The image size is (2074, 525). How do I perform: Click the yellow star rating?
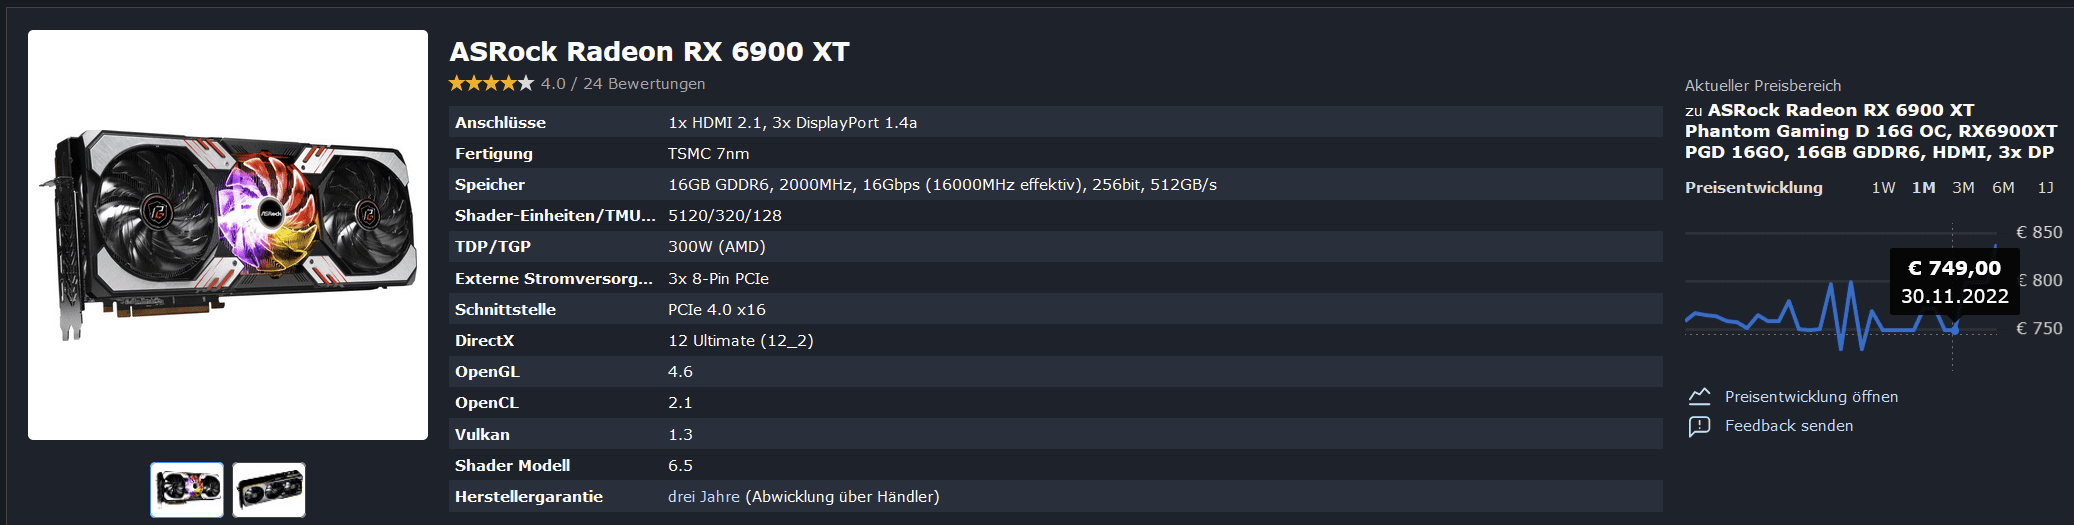click(x=491, y=84)
